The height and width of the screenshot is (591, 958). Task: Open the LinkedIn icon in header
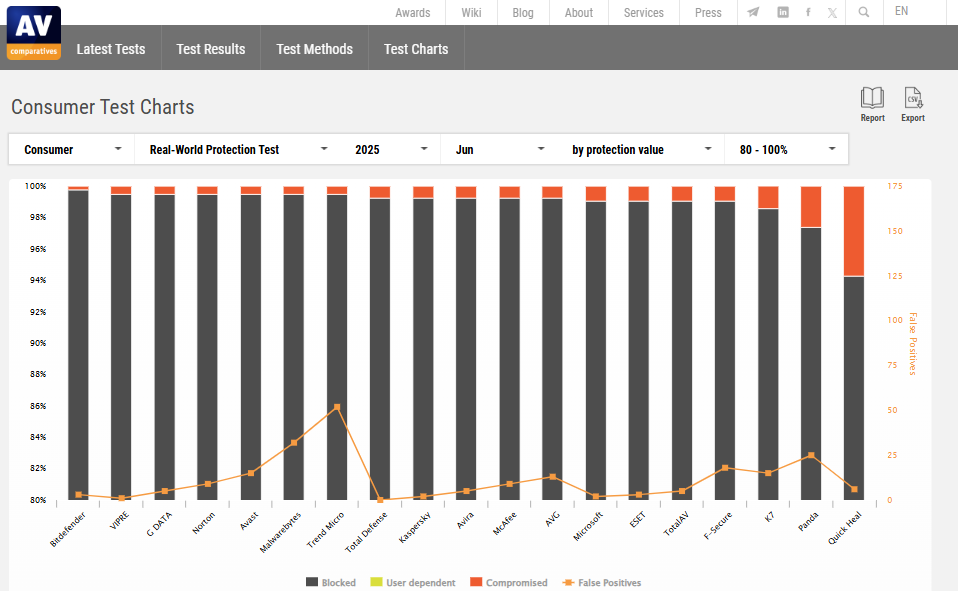point(783,12)
